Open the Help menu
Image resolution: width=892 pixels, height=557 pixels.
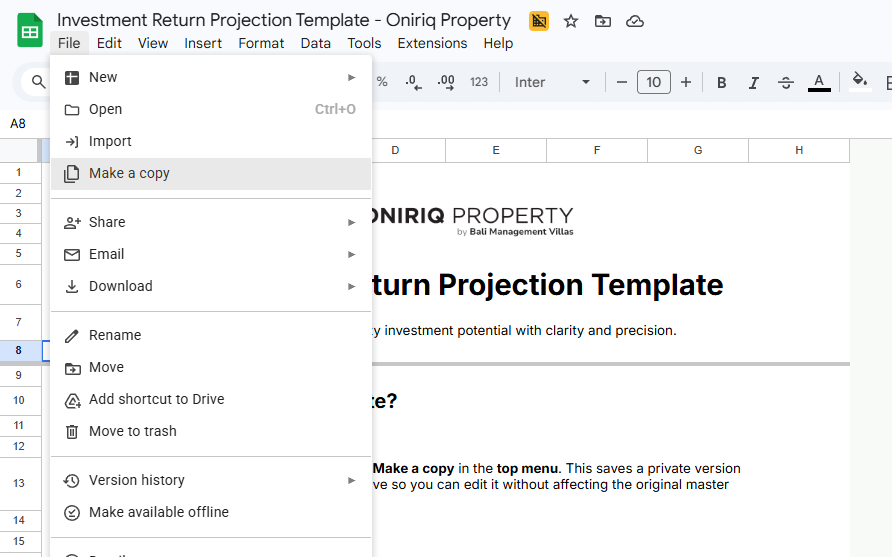pos(498,43)
